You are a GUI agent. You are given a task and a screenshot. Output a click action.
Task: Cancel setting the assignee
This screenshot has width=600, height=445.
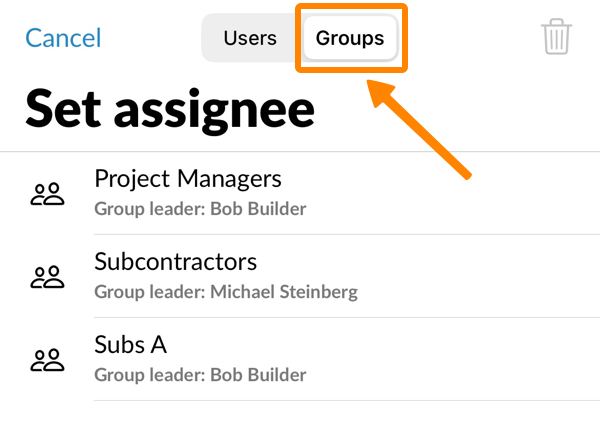63,39
